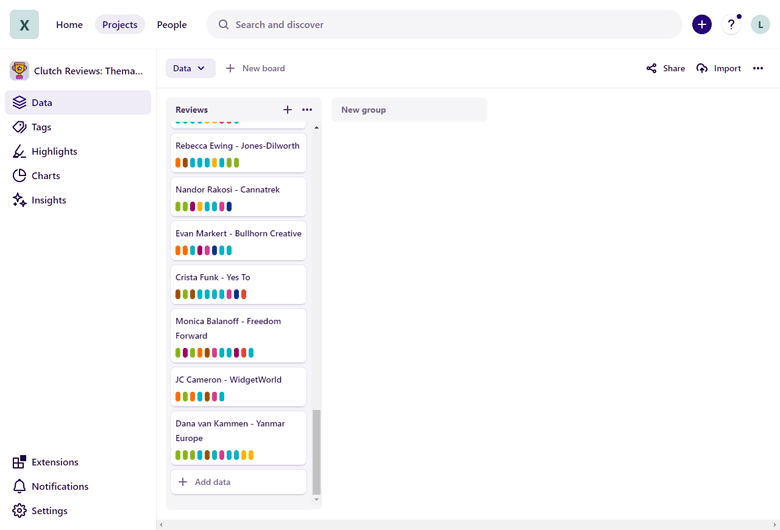Expand the Data board dropdown

pyautogui.click(x=190, y=68)
